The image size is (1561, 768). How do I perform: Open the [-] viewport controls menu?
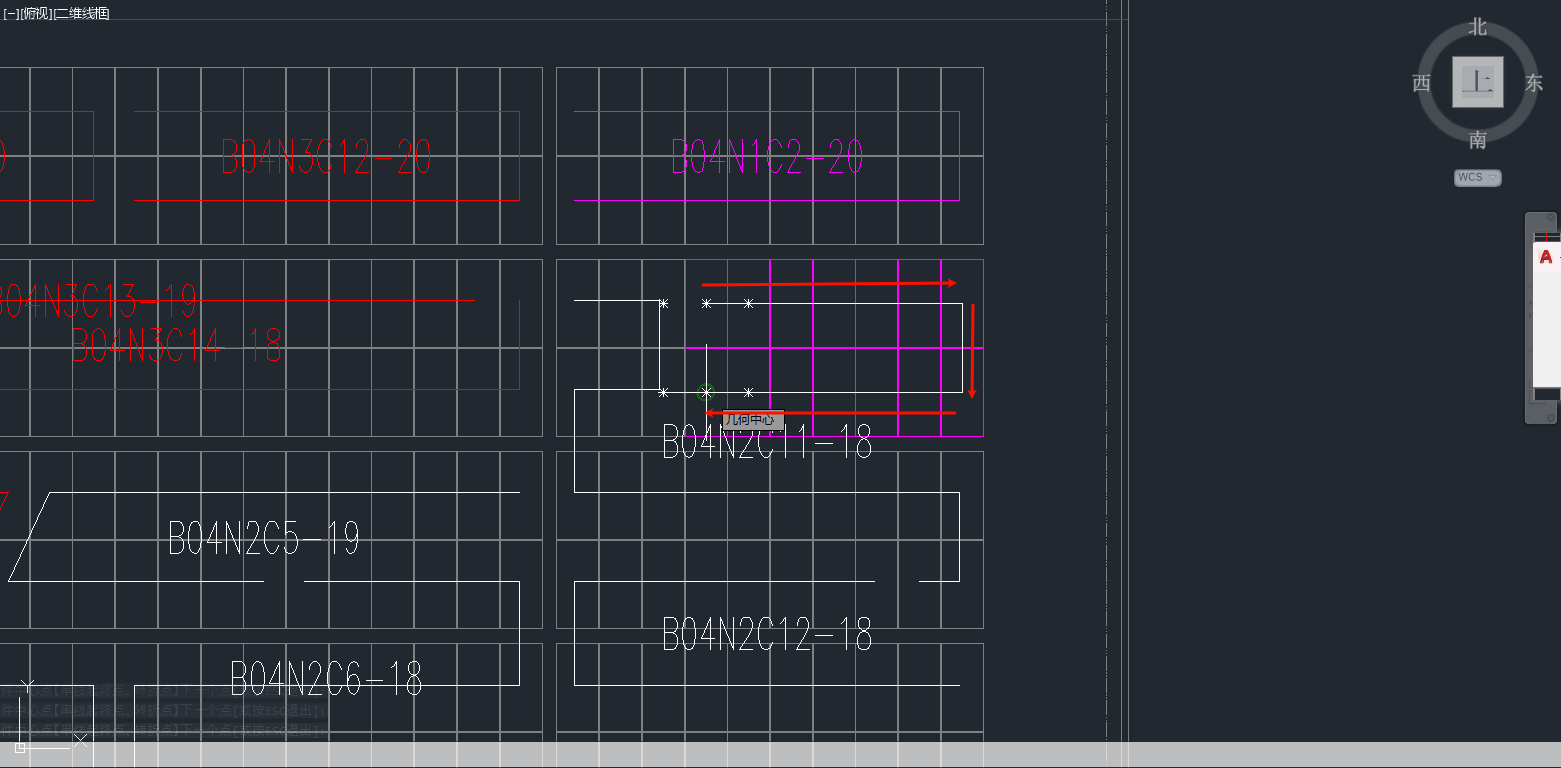10,13
